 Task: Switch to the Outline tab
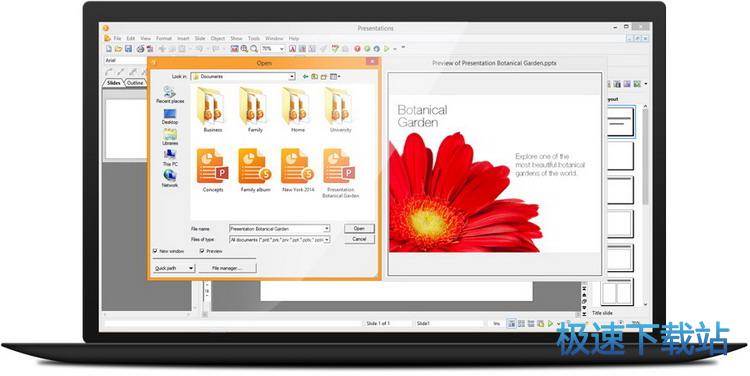(135, 83)
